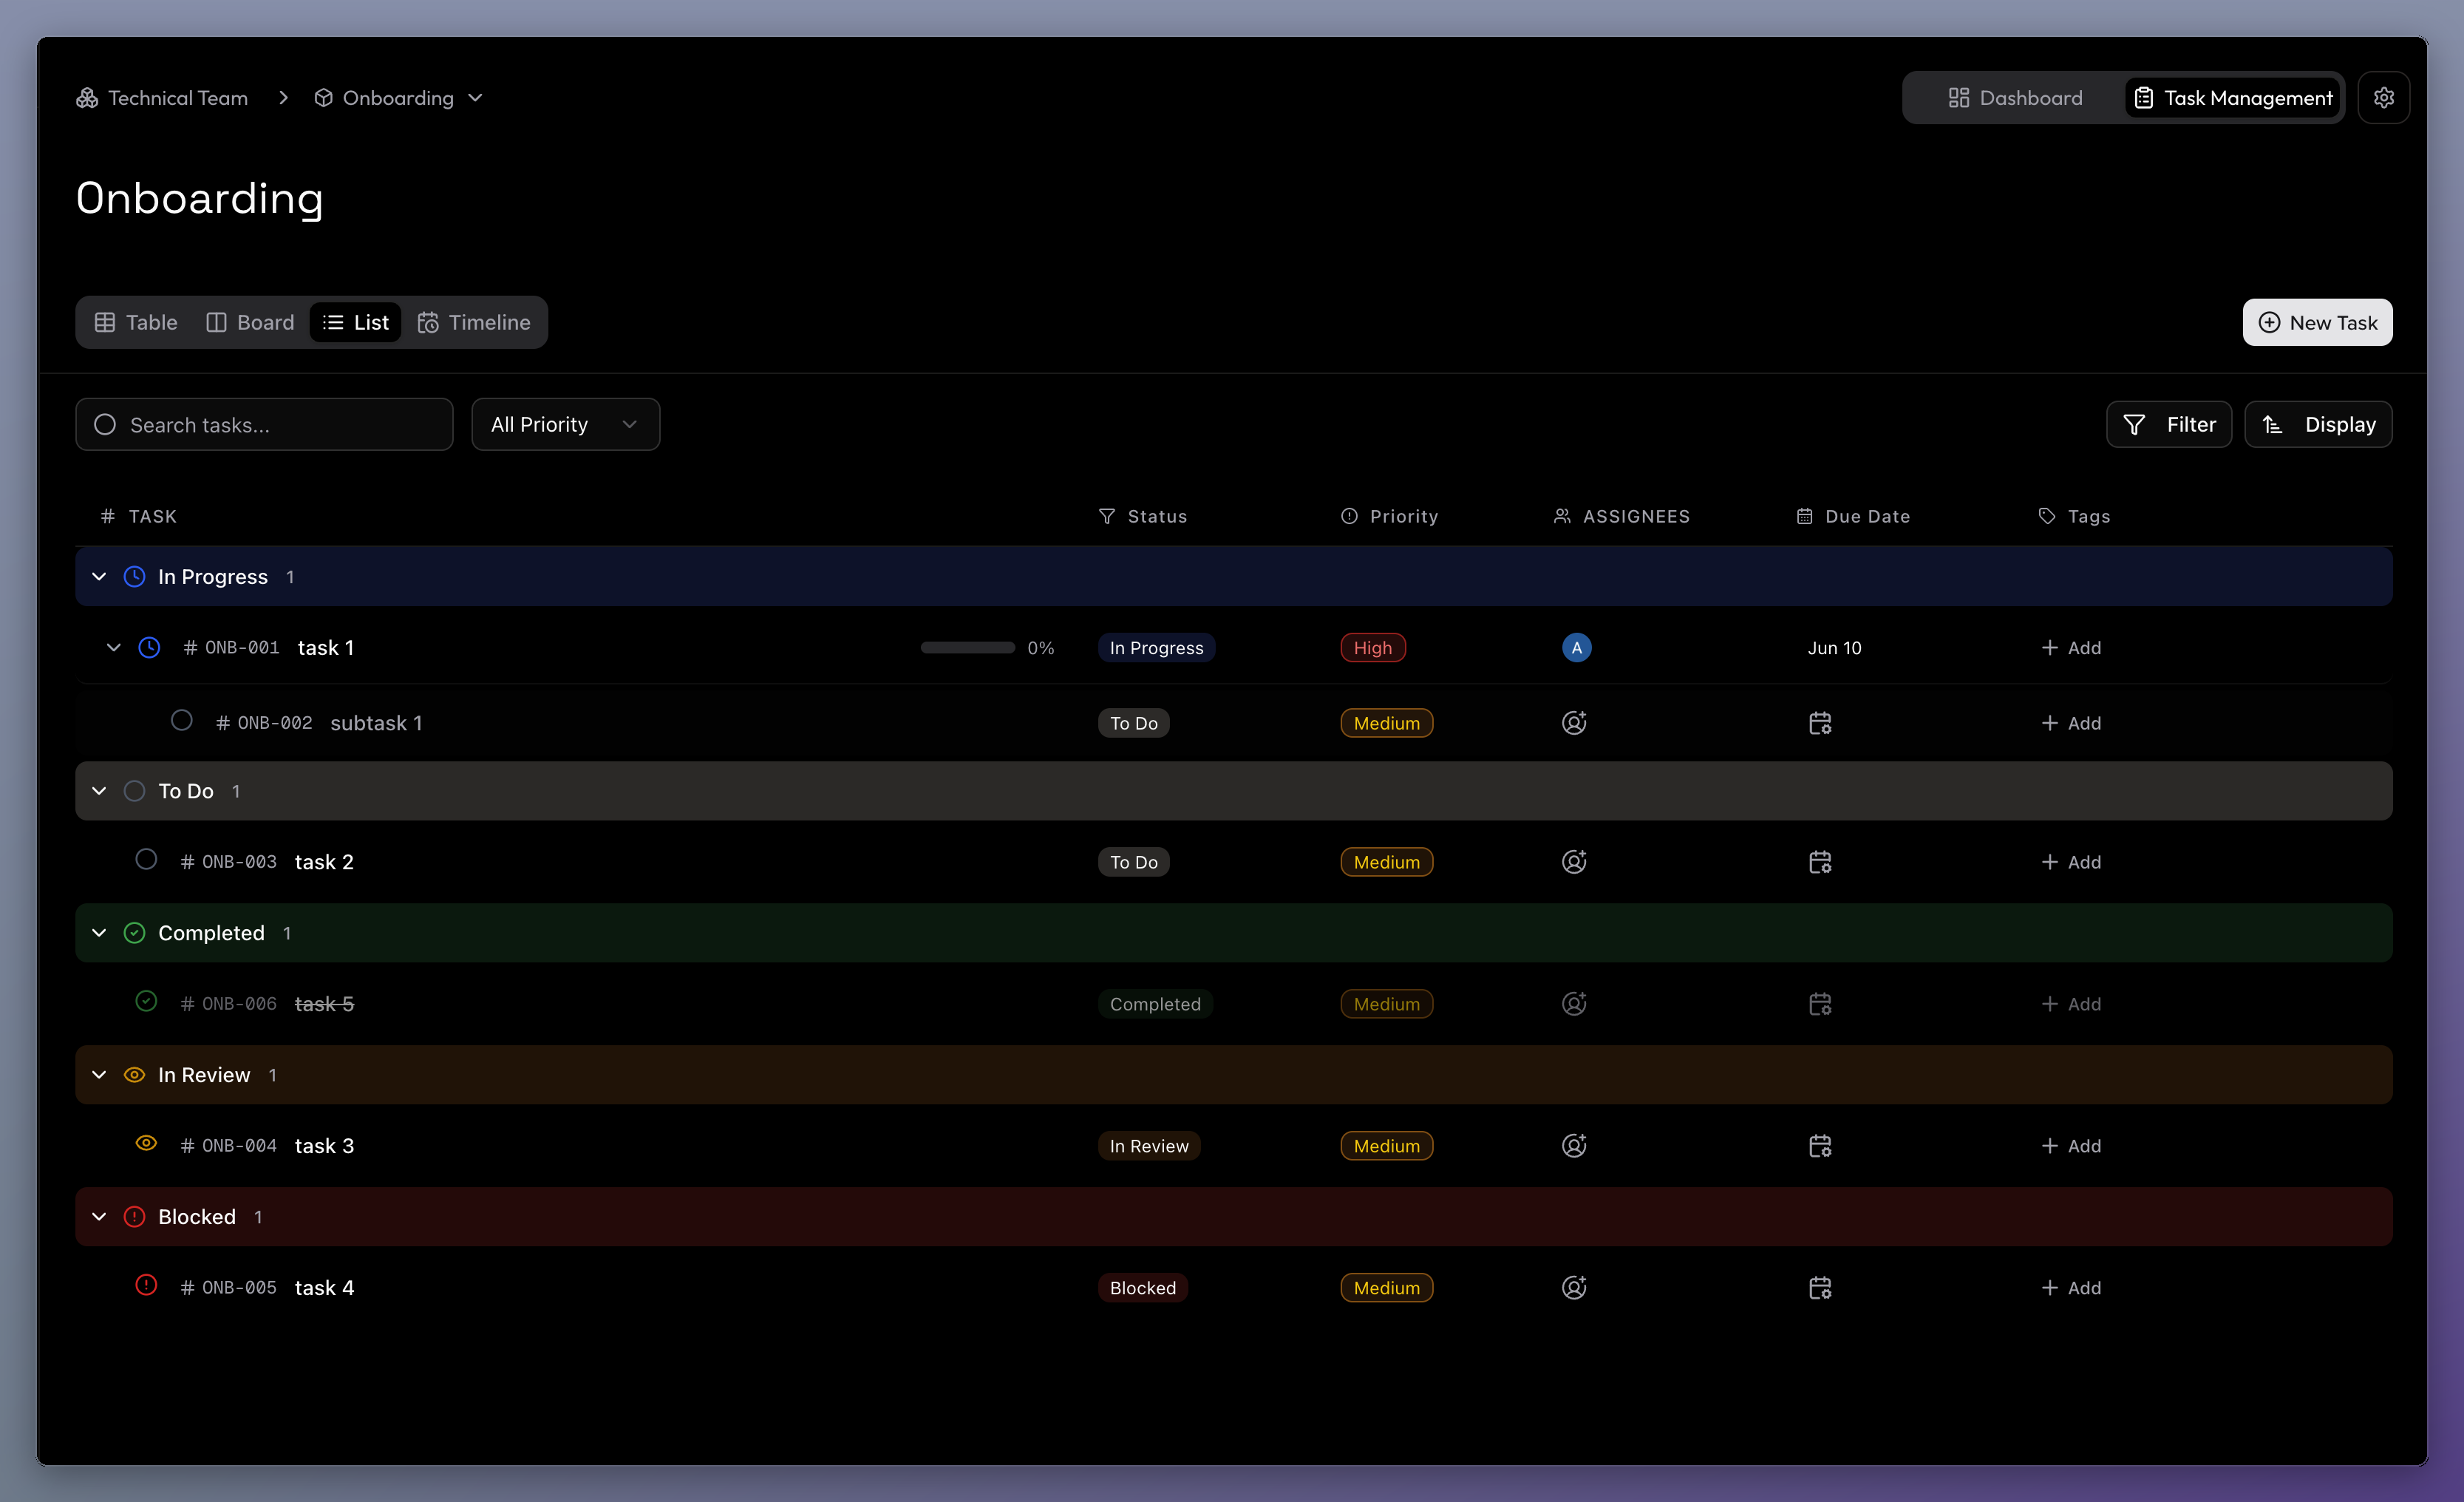Assign a user to subtask 1
Screen dimensions: 2464x1502
pos(1574,723)
